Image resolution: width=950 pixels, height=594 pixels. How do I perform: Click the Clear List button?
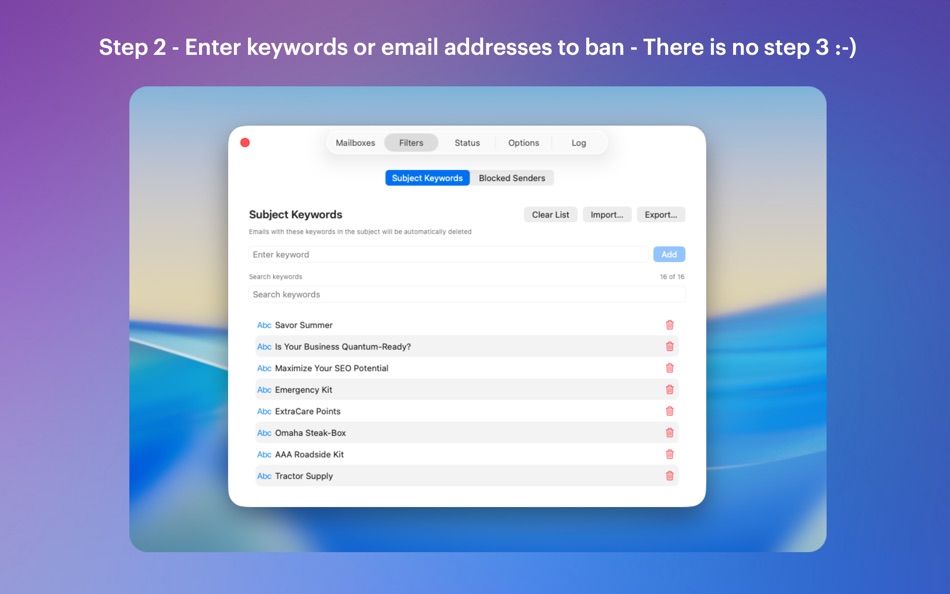(550, 214)
